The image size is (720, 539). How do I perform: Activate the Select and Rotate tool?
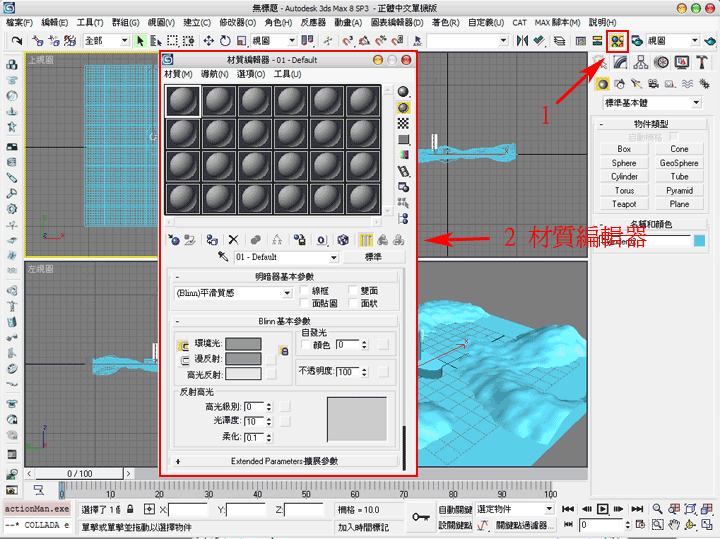[x=225, y=41]
